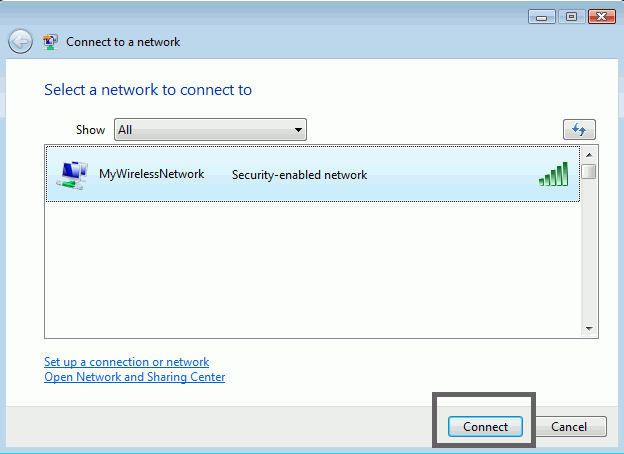Open the Show combo box set to All
Image resolution: width=624 pixels, height=454 pixels.
point(210,129)
